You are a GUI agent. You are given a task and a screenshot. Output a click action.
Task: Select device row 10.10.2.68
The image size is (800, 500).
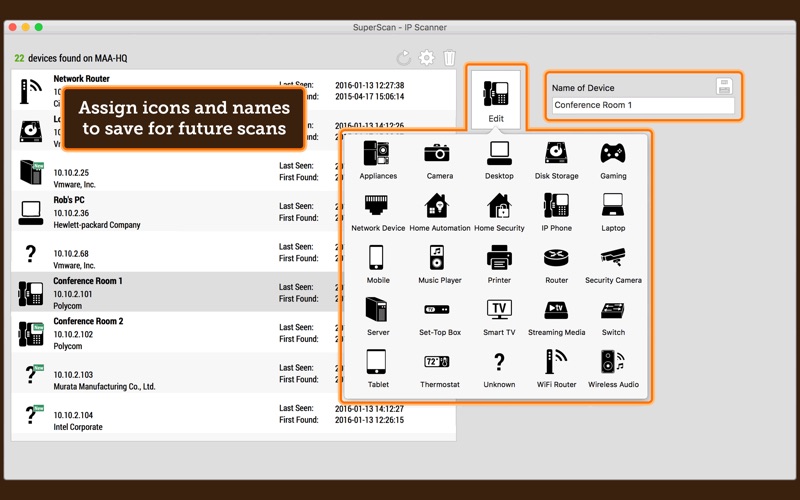[233, 252]
